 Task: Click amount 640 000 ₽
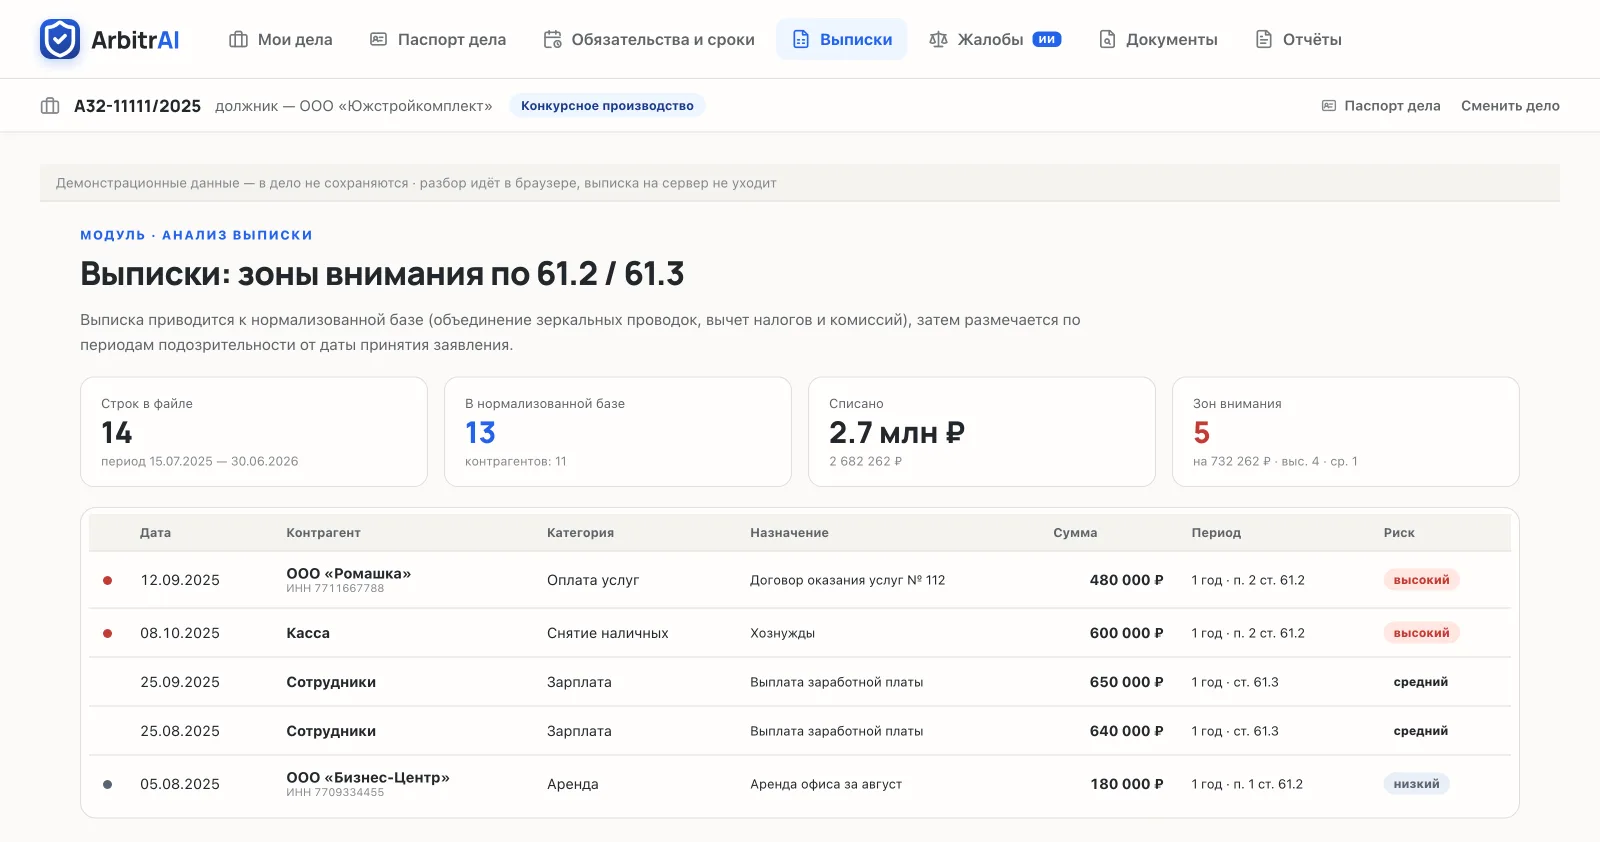click(x=1126, y=731)
